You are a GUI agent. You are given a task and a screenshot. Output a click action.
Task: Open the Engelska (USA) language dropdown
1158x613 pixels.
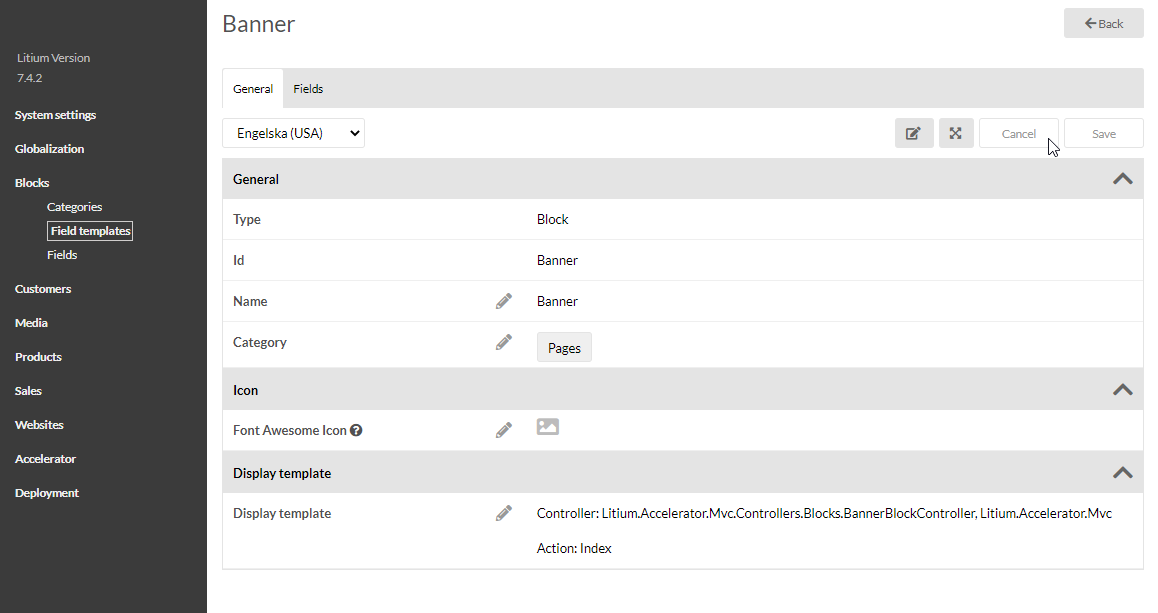(293, 133)
